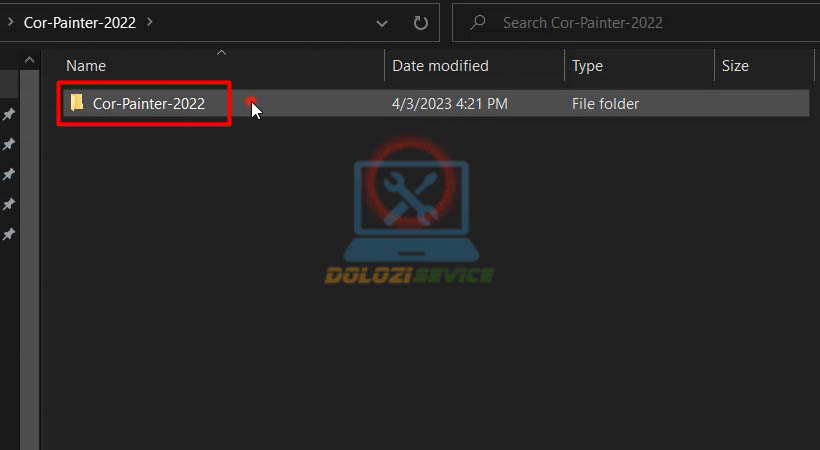
Task: Click the yellow folder icon for Cor-Painter-2022
Action: [x=77, y=103]
